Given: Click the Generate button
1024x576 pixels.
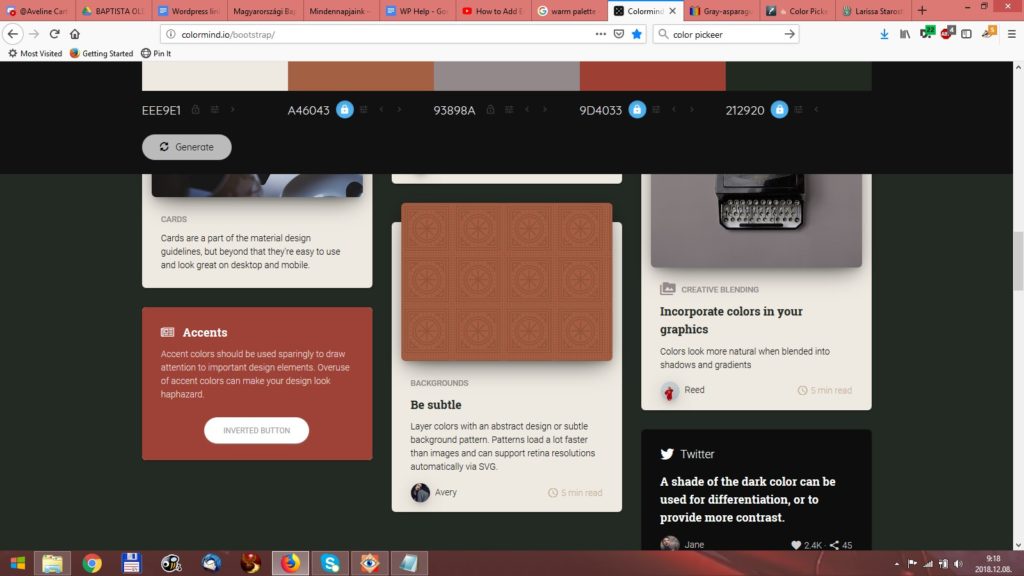Looking at the screenshot, I should point(187,147).
